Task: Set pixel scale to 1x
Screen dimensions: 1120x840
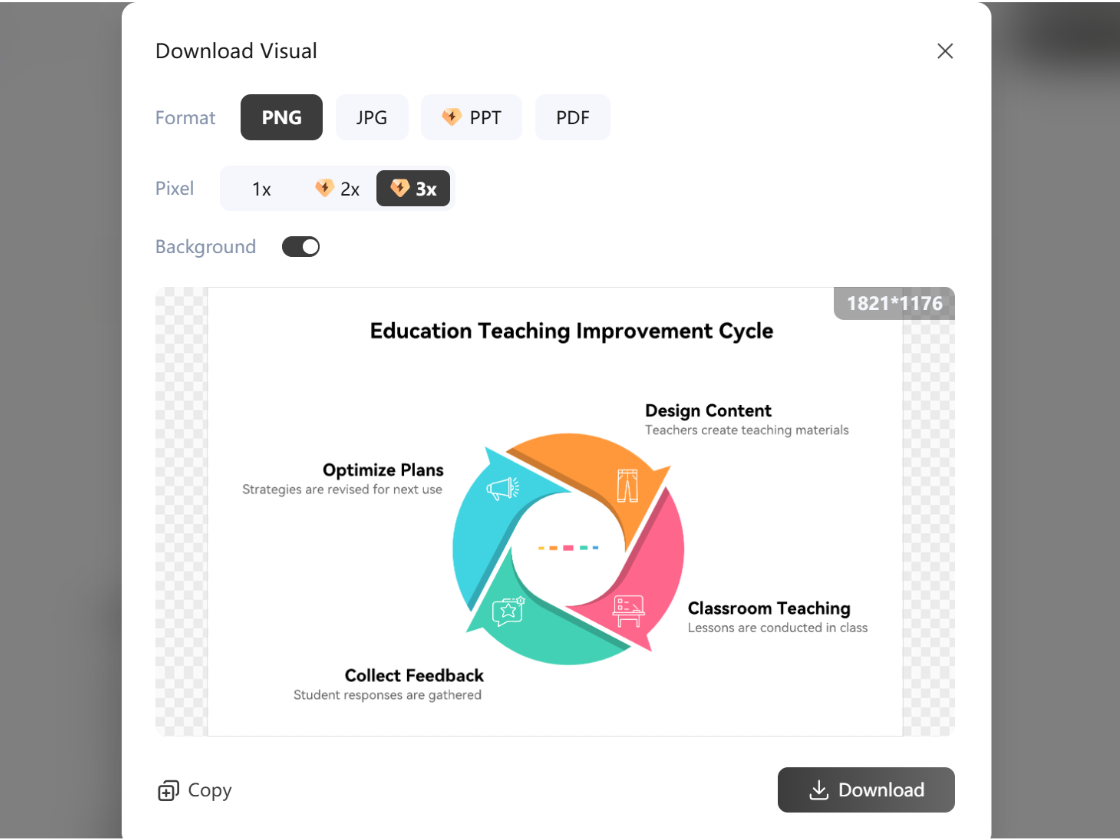Action: 261,188
